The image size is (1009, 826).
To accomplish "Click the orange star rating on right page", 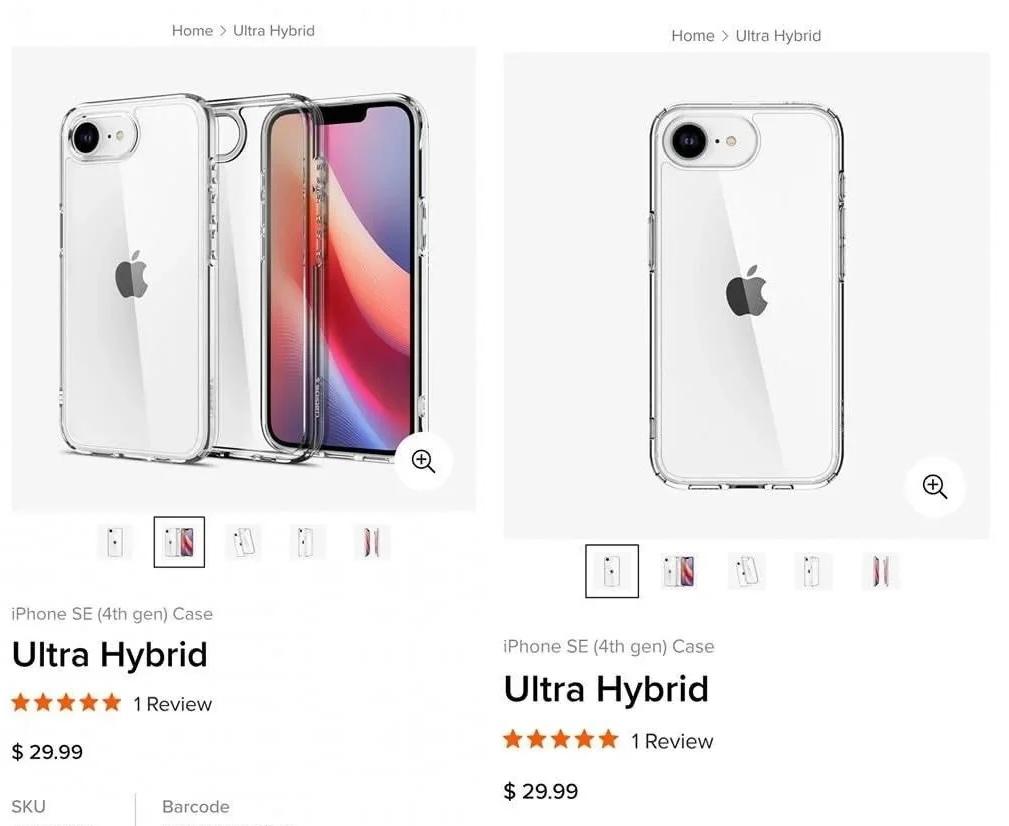I will (560, 740).
